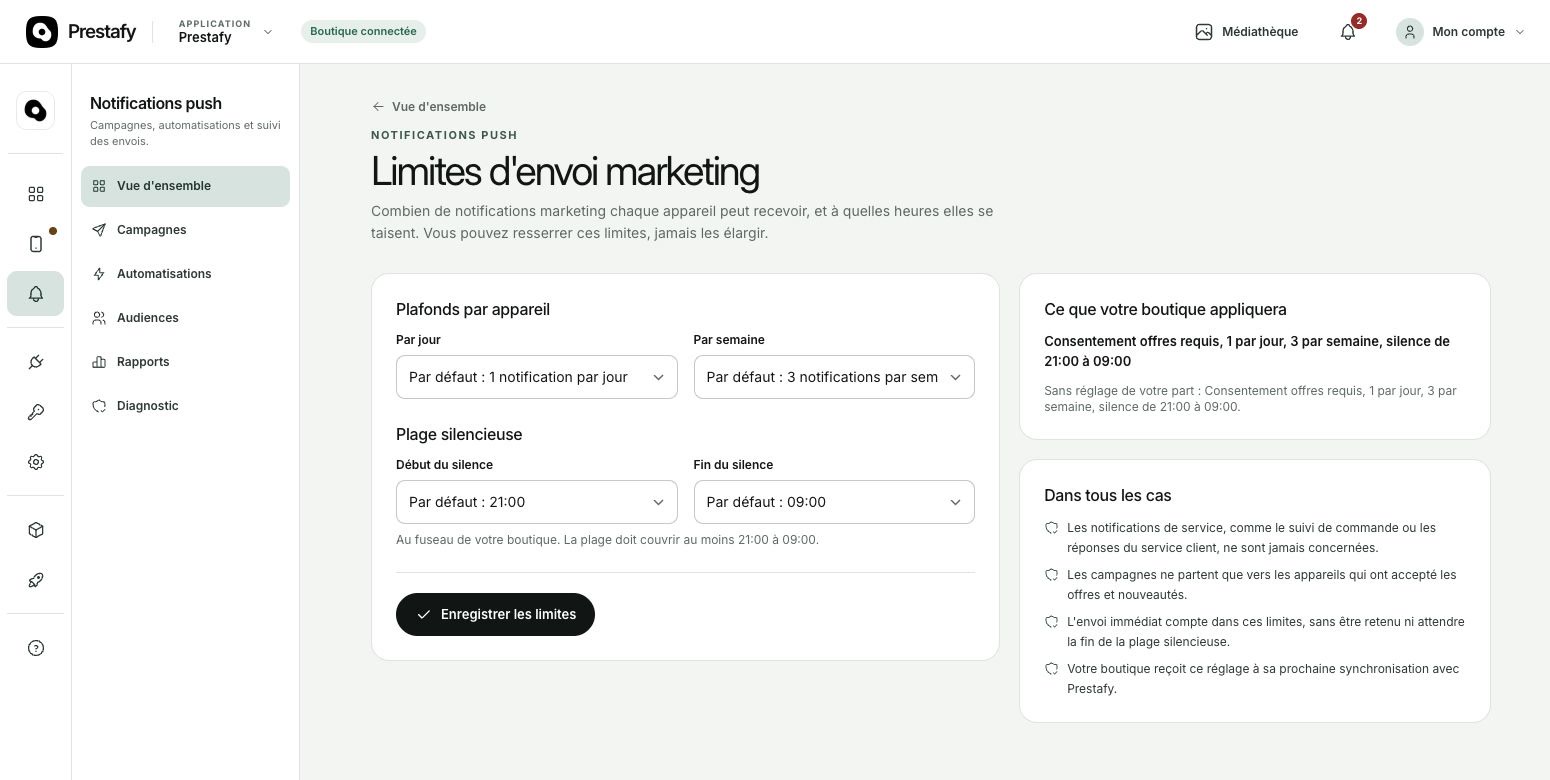This screenshot has width=1550, height=780.
Task: Open the key icon in the left rail
Action: 36,412
